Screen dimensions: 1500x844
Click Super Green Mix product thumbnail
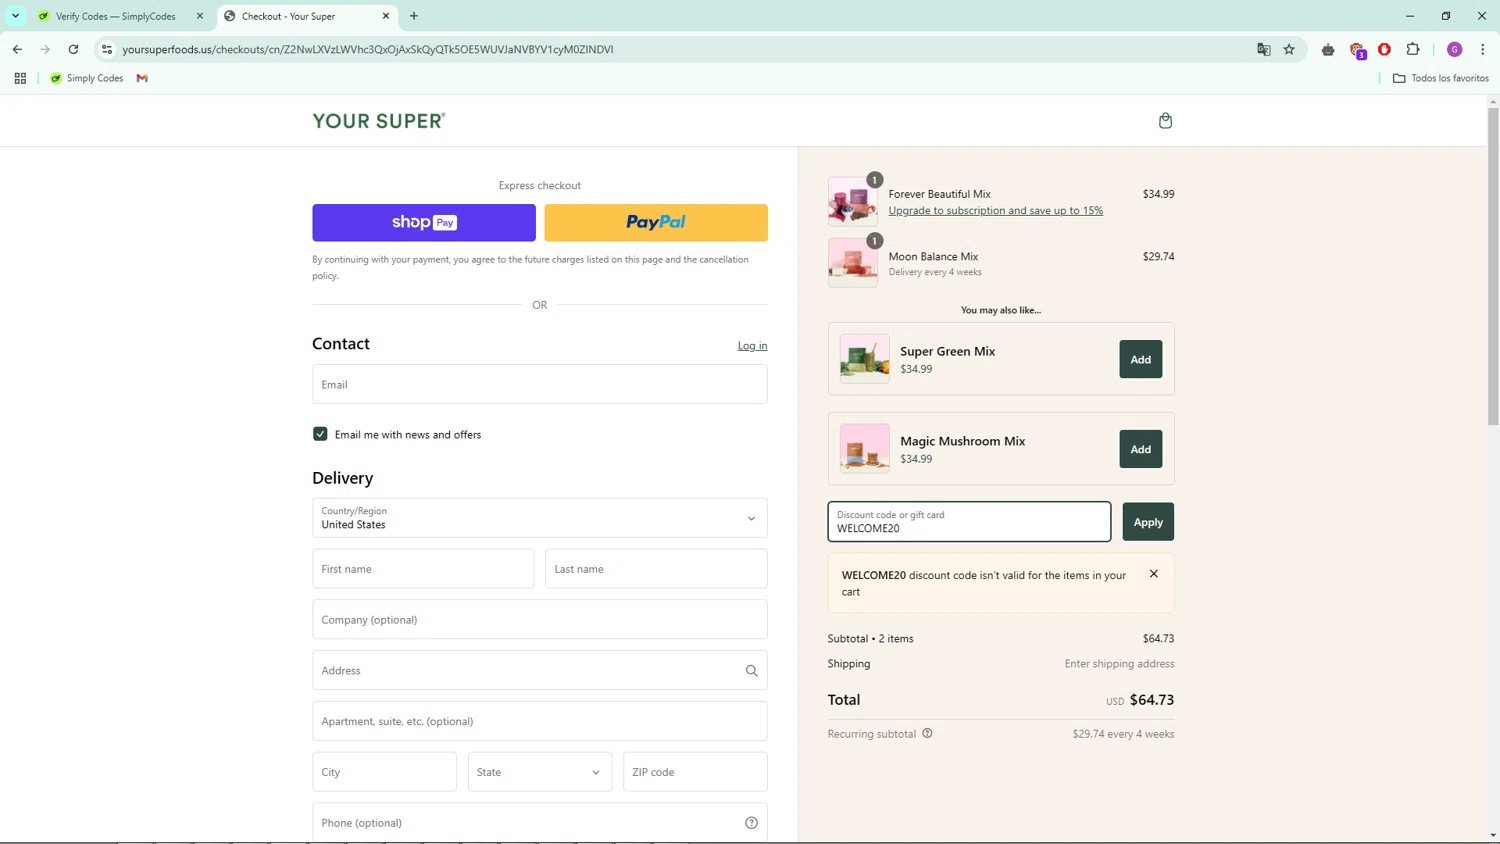[865, 359]
